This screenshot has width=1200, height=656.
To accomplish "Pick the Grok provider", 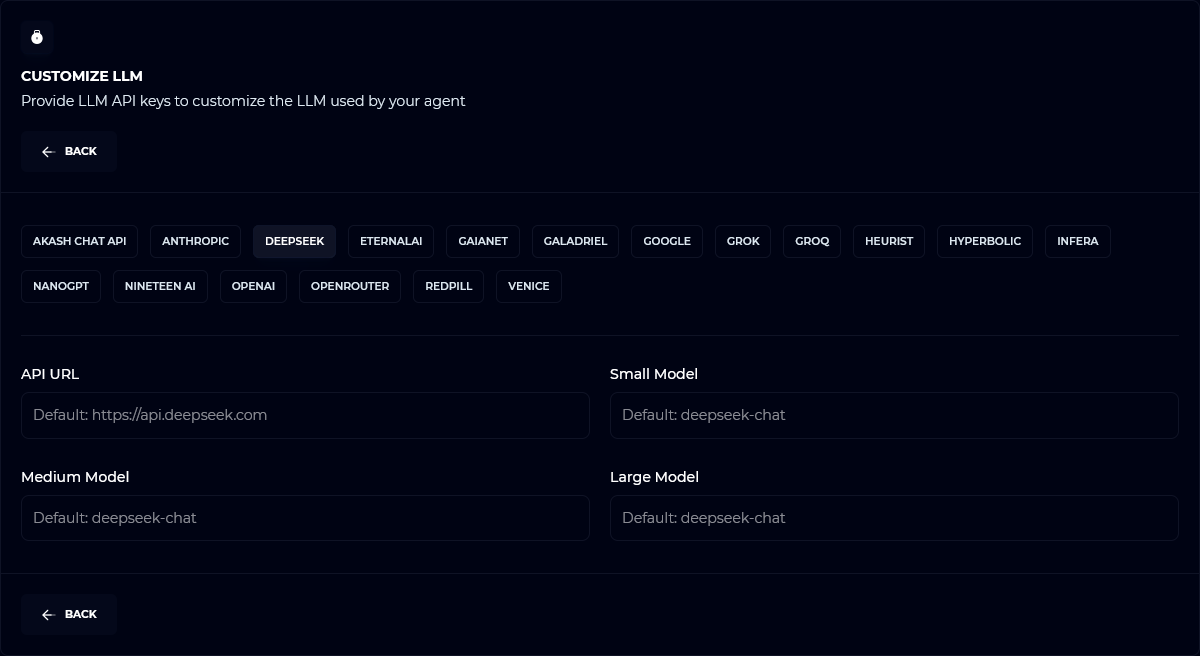I will point(743,241).
